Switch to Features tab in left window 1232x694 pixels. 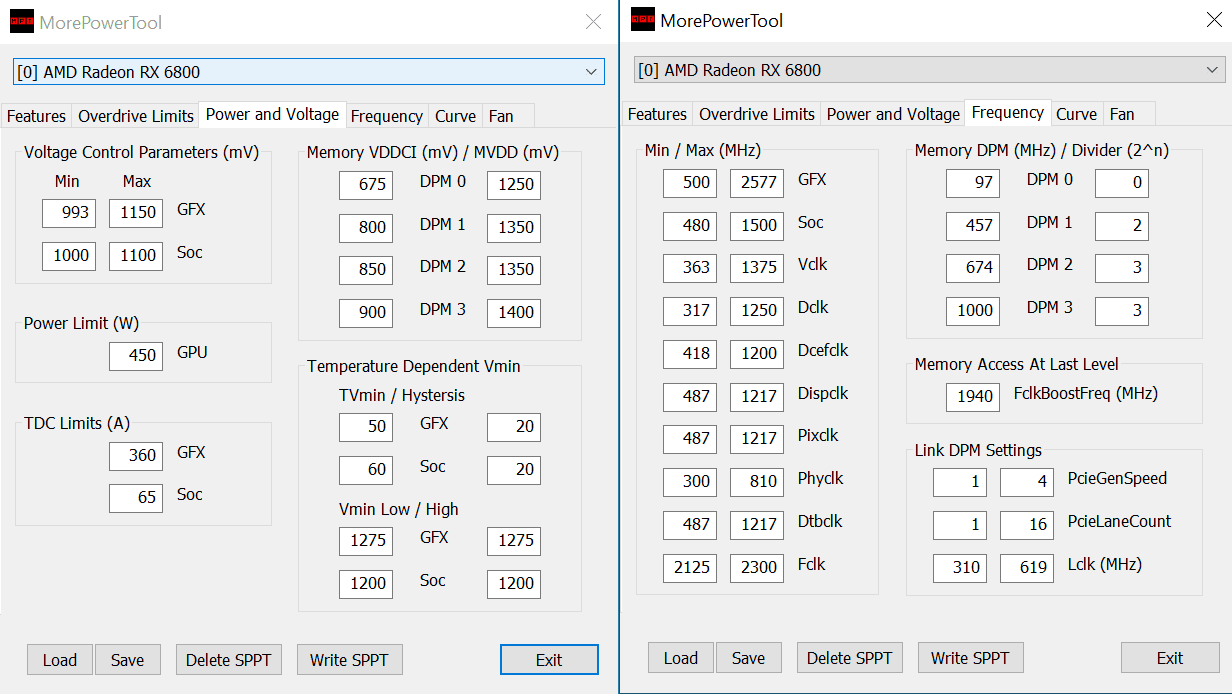36,116
